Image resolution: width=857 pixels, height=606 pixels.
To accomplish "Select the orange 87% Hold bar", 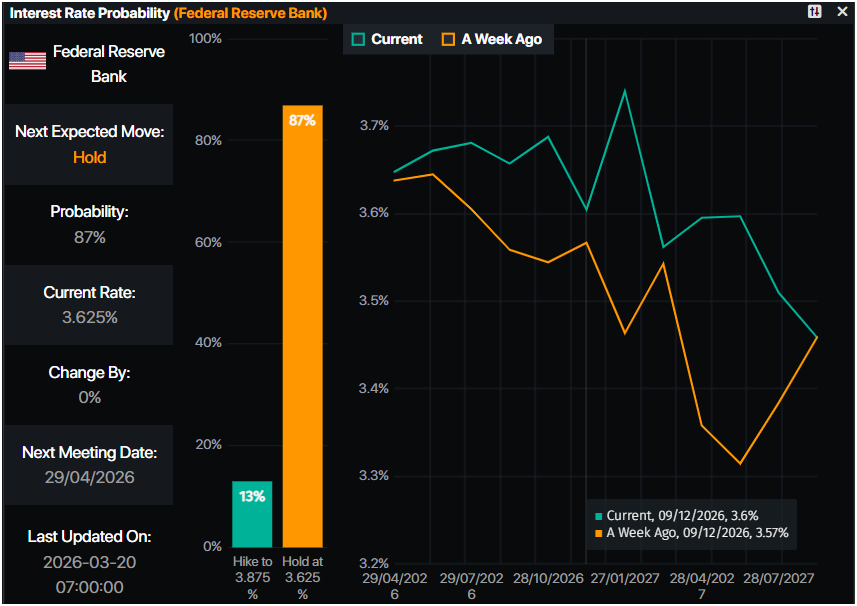I will (302, 325).
